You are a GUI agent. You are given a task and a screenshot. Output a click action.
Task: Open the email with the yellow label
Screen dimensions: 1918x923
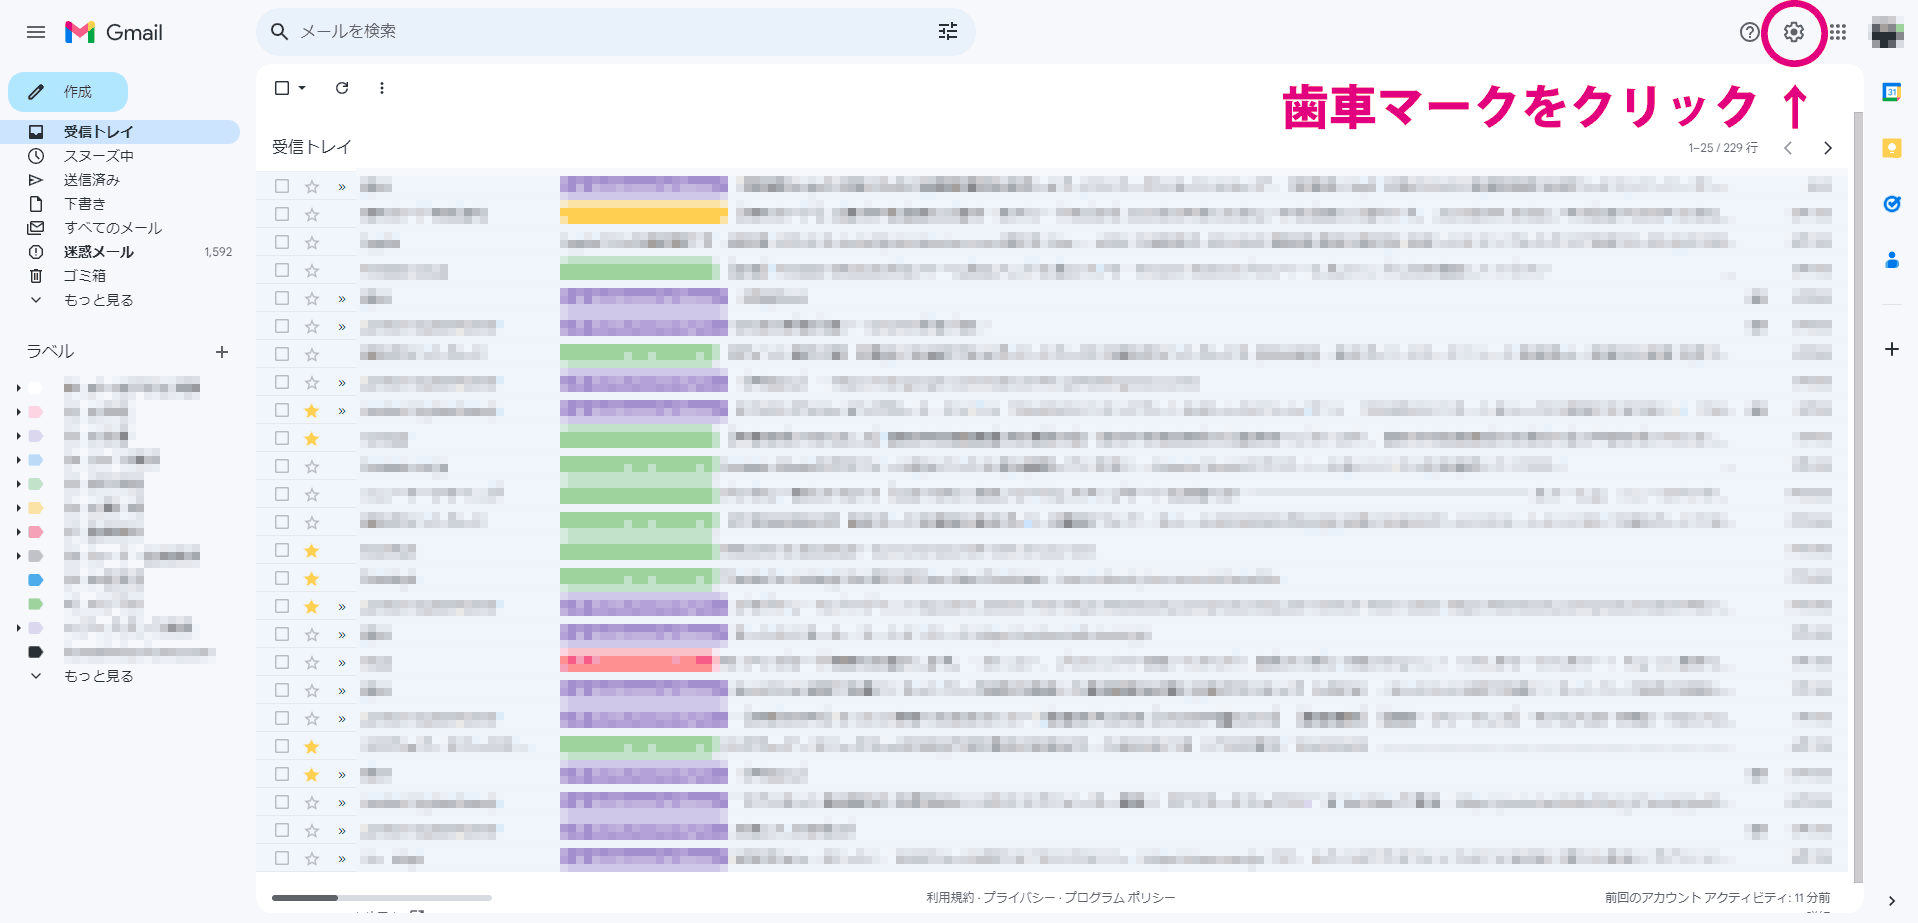click(1050, 214)
